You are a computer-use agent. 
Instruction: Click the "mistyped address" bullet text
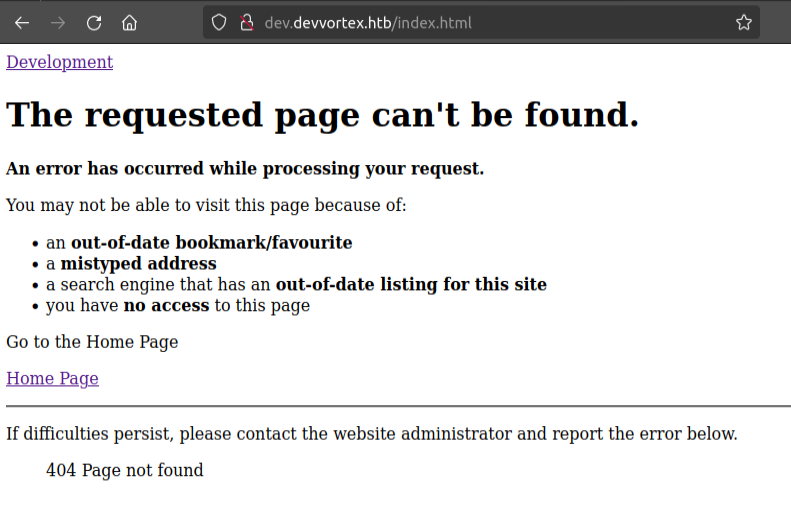138,264
